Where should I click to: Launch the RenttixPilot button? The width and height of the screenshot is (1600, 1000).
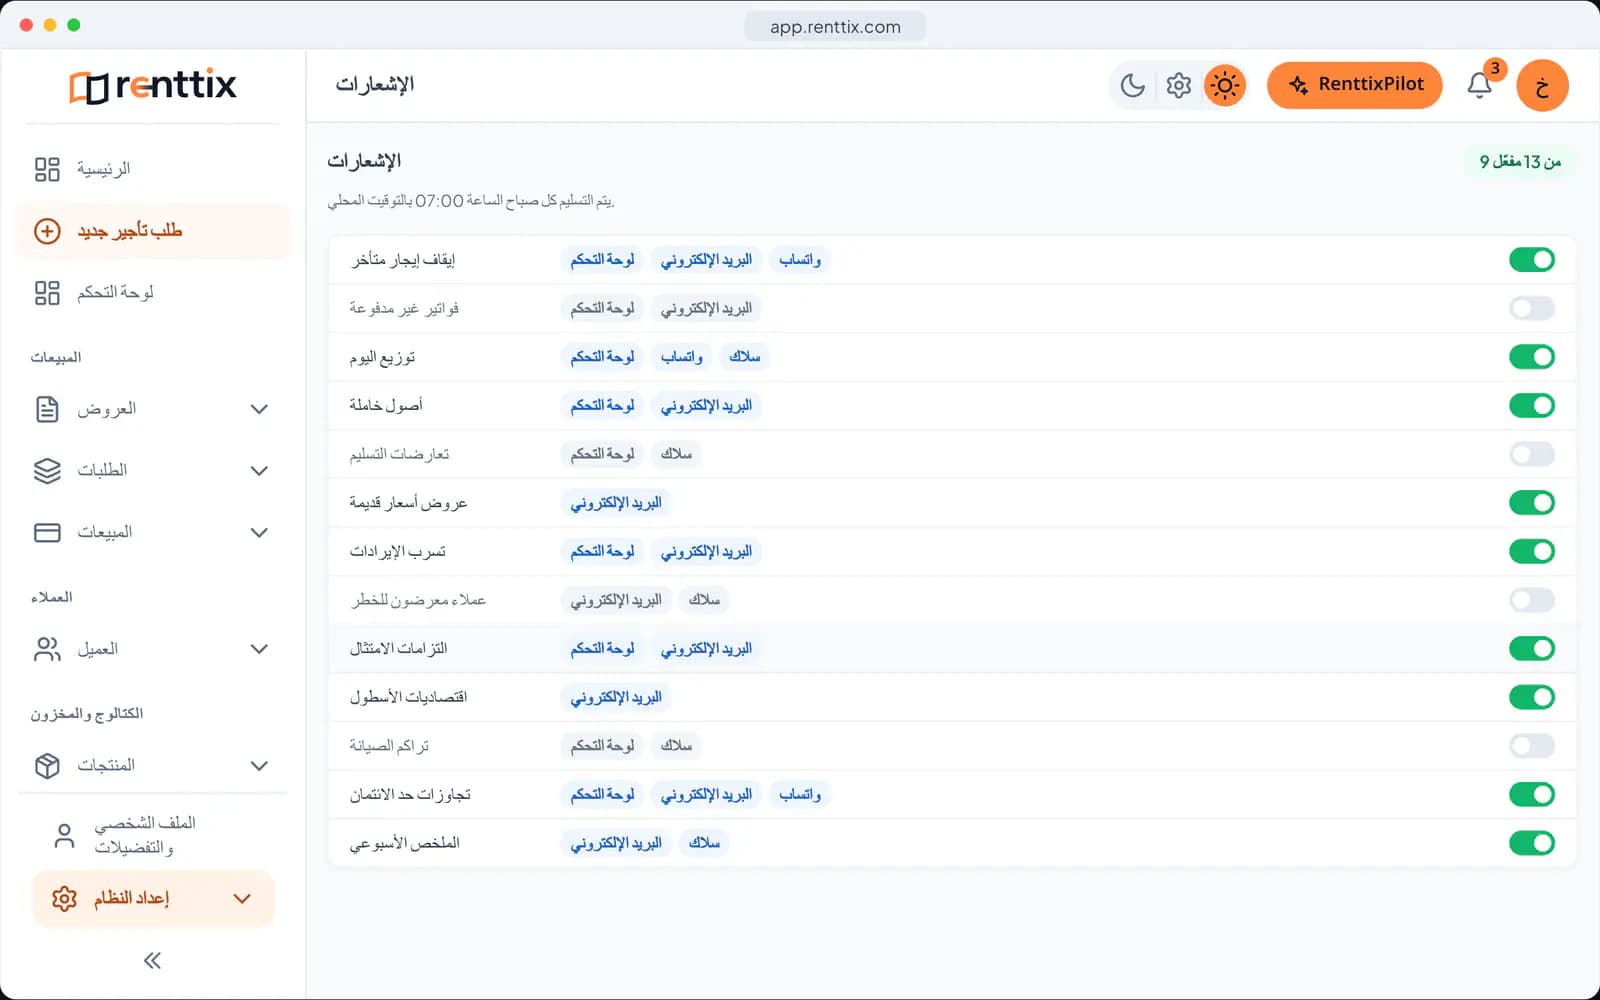click(1354, 85)
